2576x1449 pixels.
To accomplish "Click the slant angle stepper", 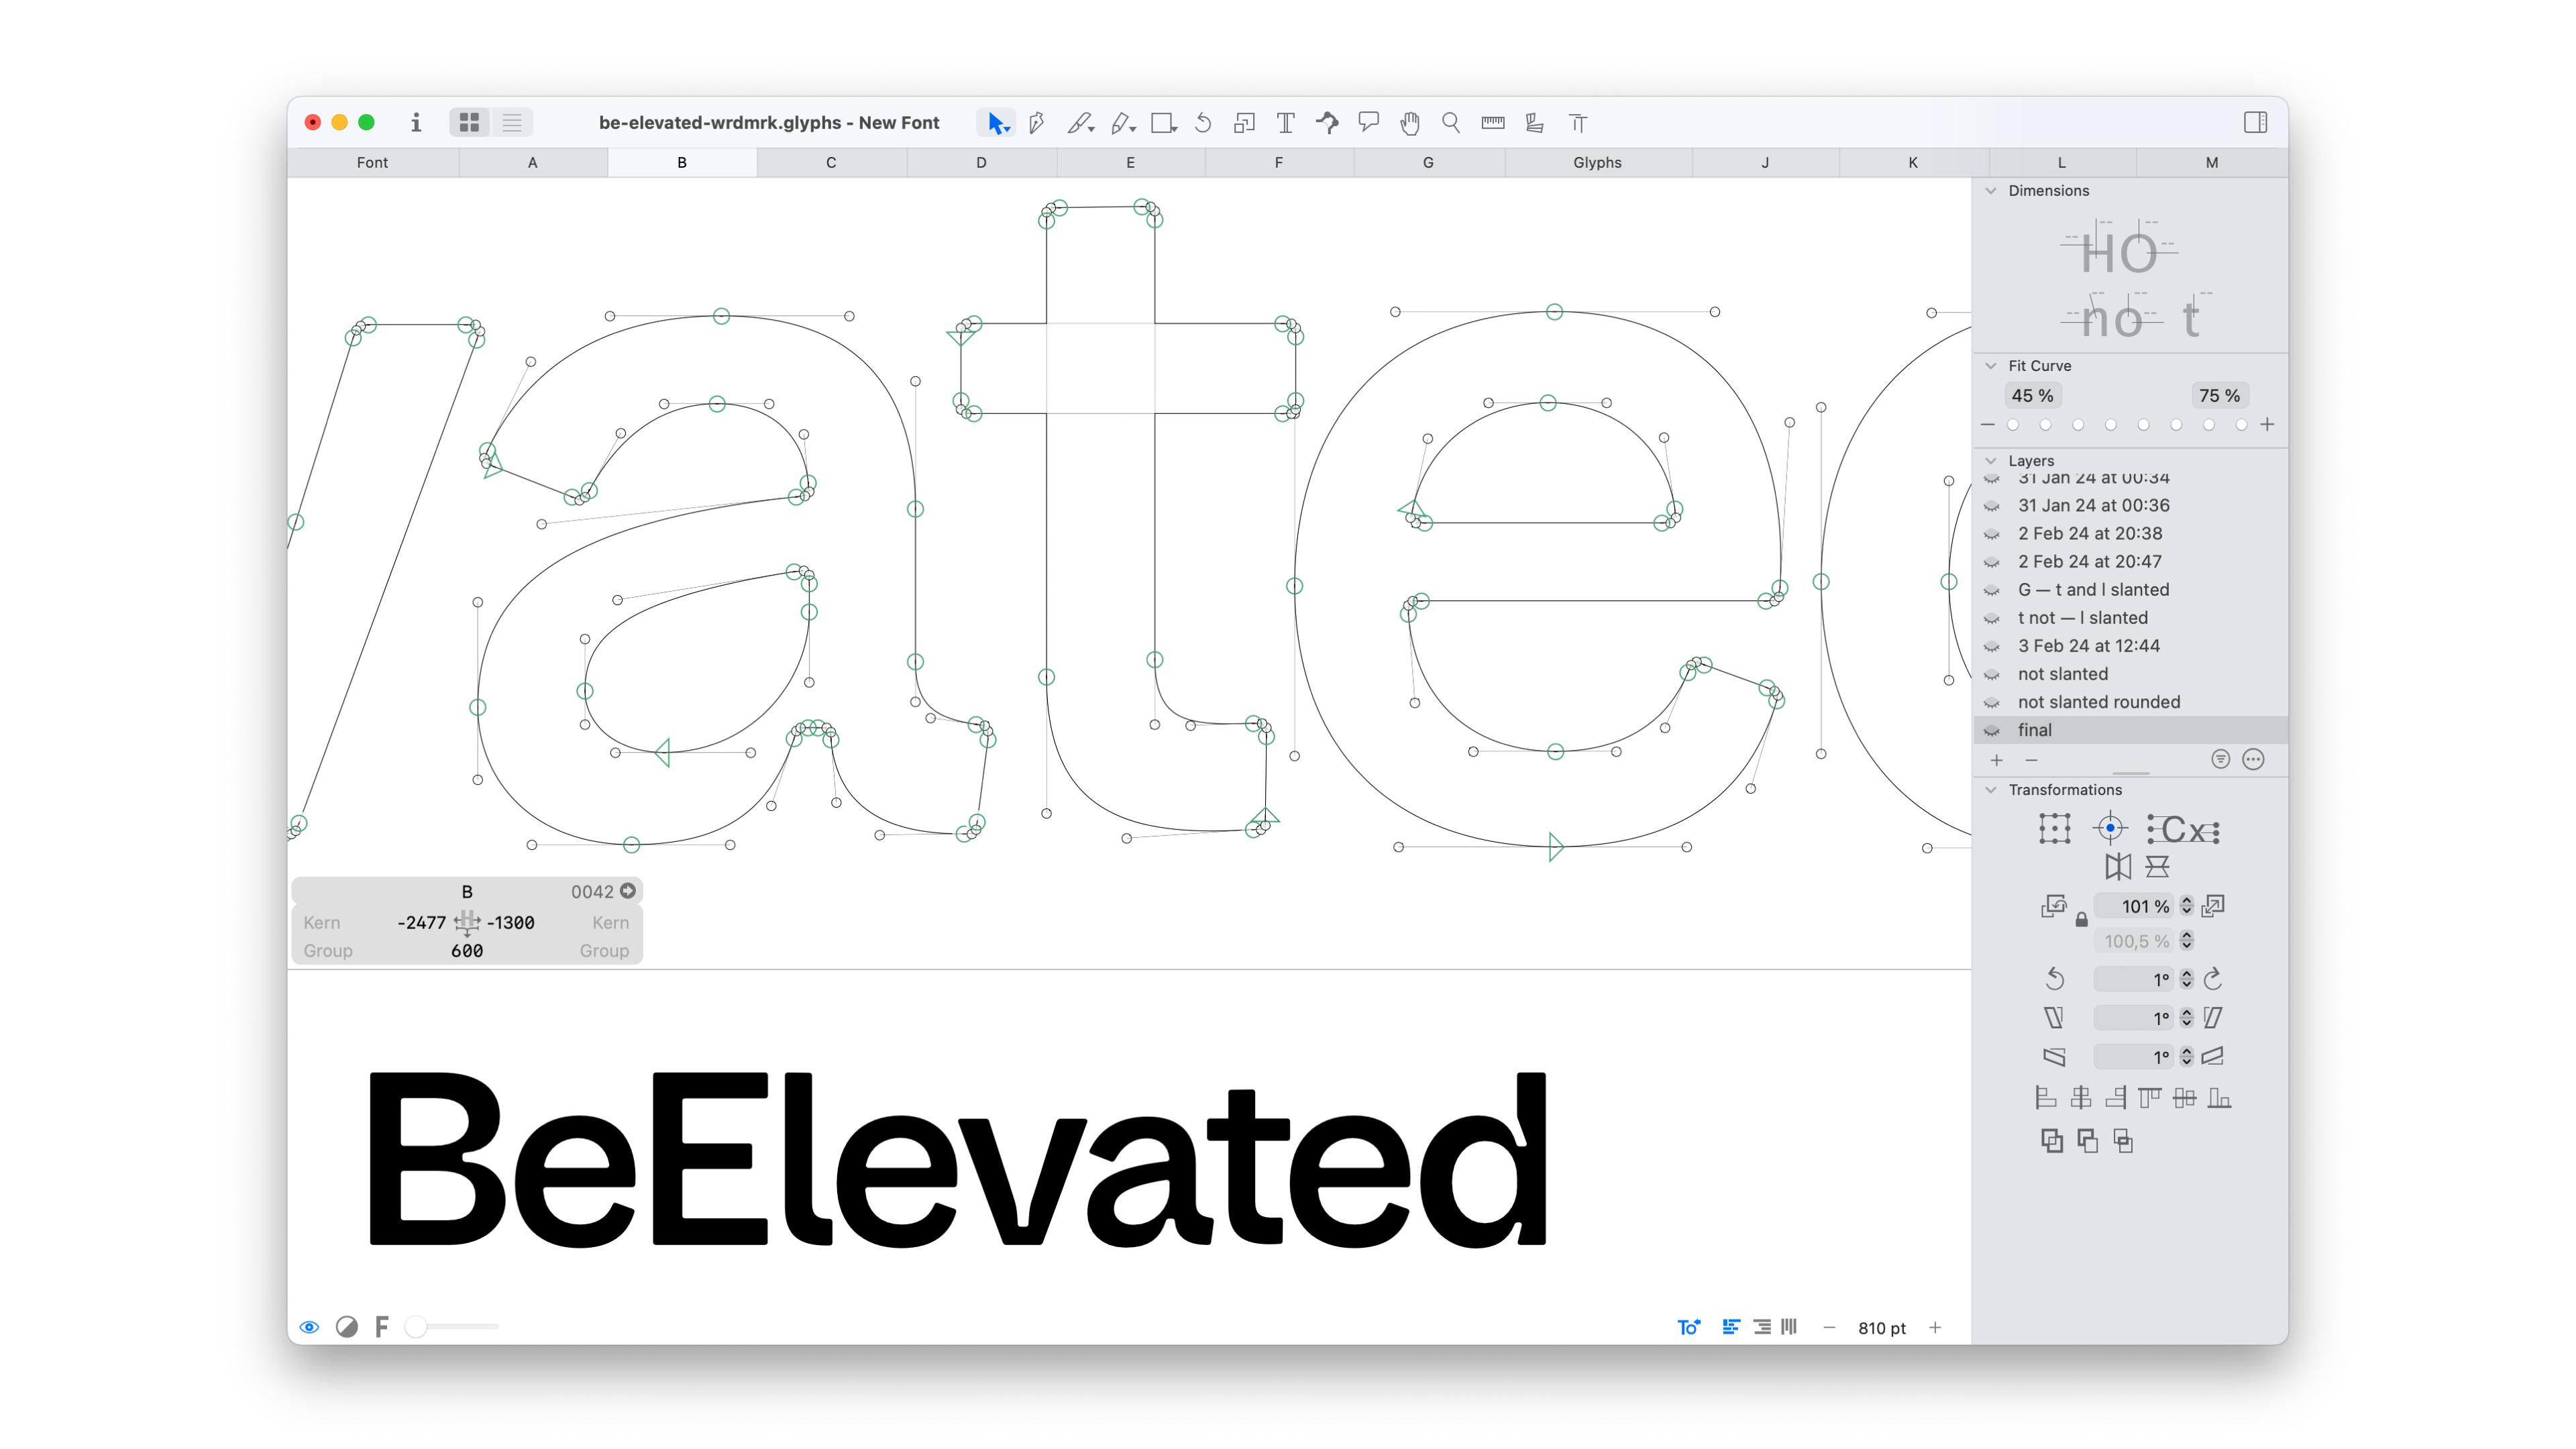I will click(x=2187, y=1017).
